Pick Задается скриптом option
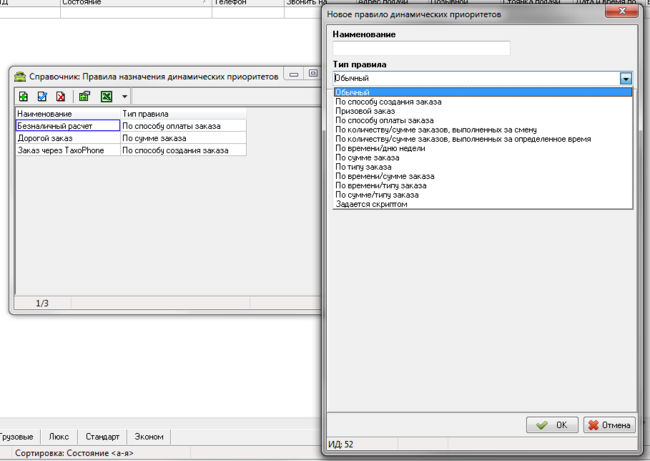Screen dimensions: 650x461 coord(371,204)
